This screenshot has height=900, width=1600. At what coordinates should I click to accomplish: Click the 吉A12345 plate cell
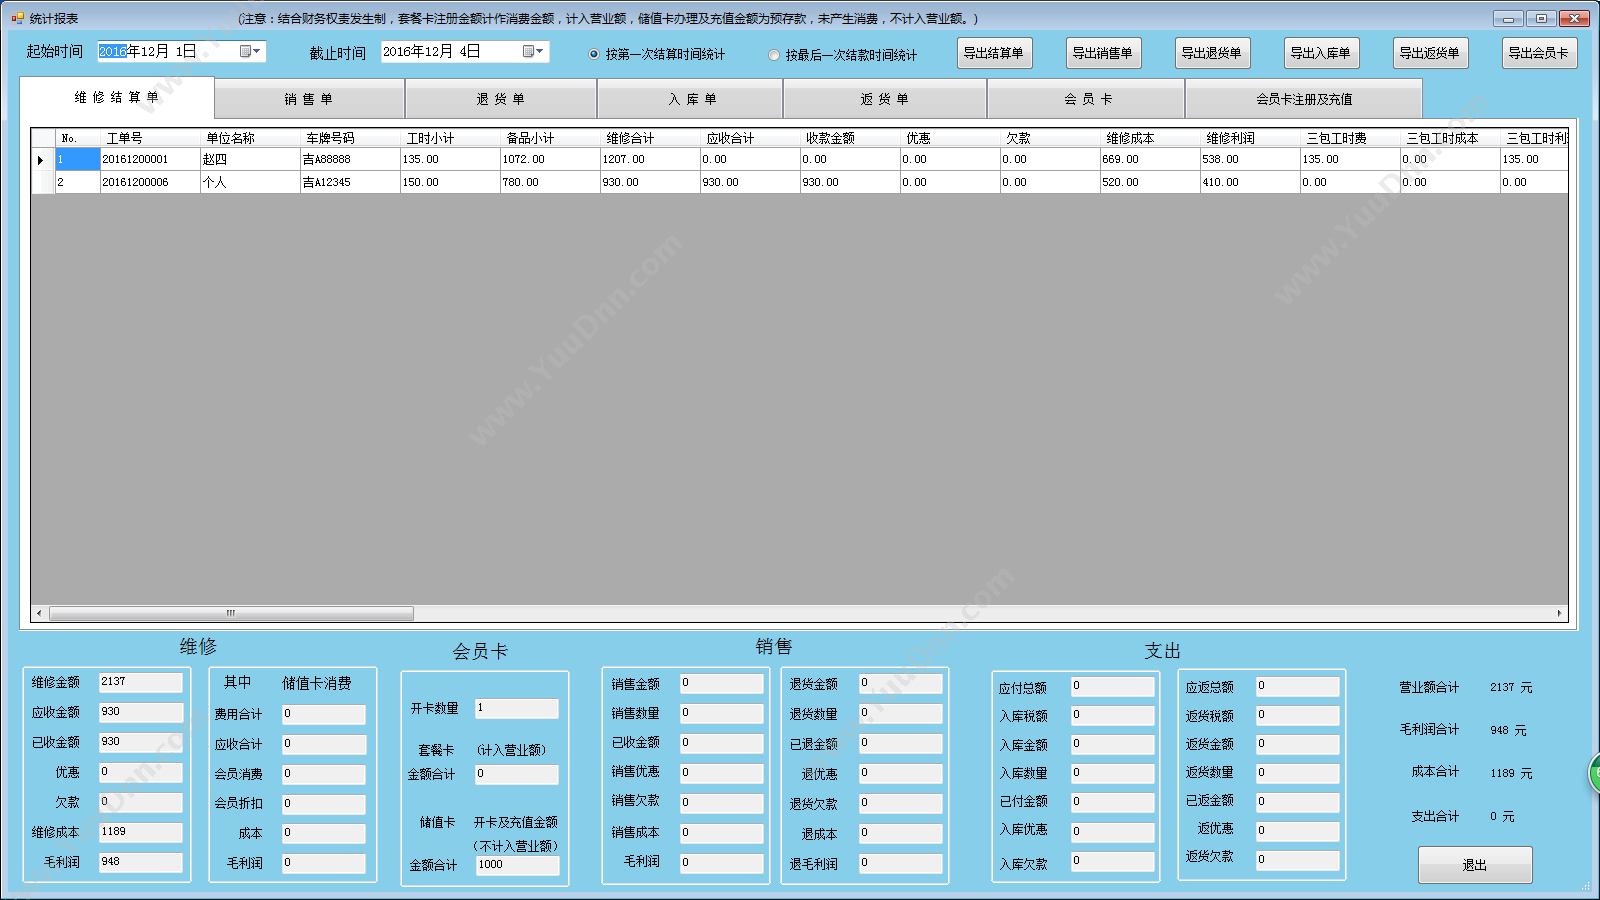349,183
